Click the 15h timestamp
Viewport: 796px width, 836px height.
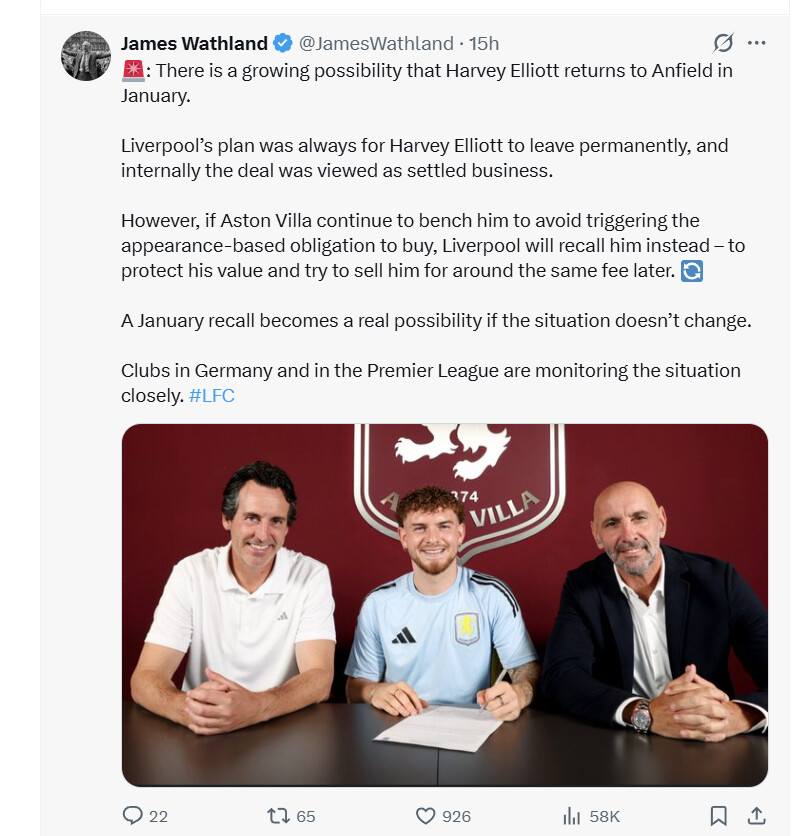[x=485, y=43]
